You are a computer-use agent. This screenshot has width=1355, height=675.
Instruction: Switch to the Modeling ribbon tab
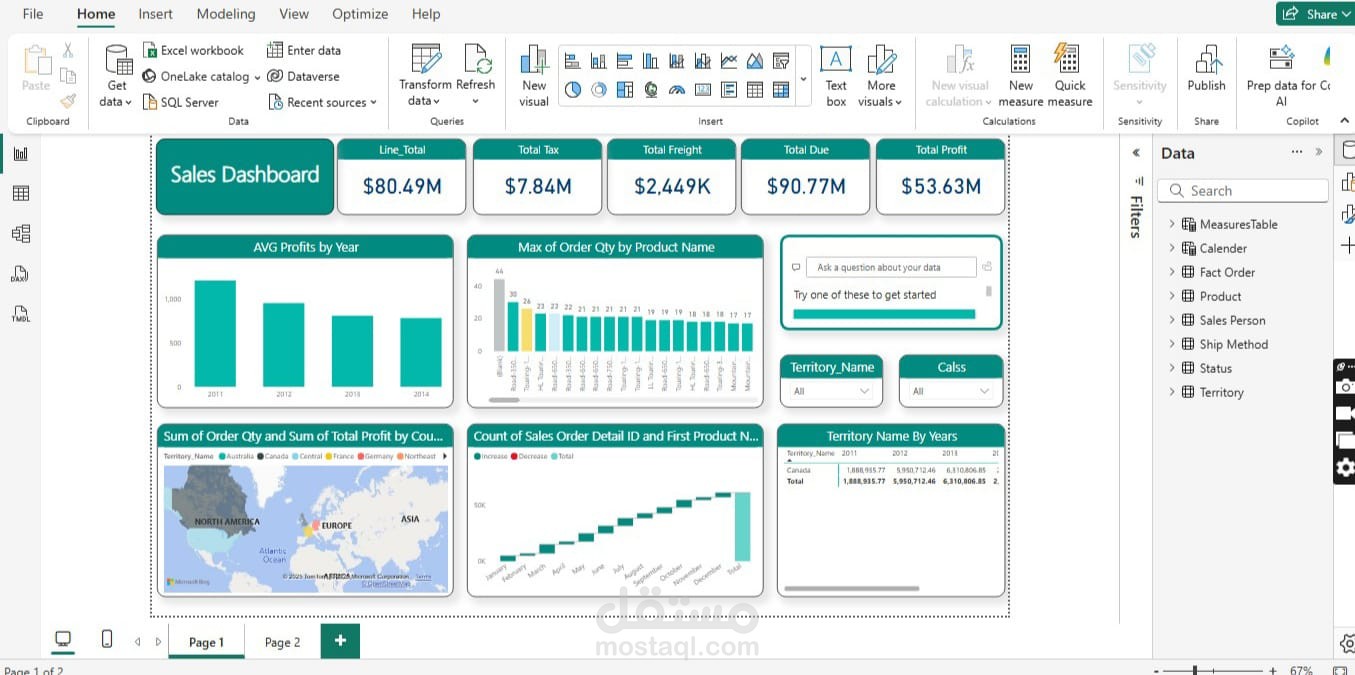coord(226,14)
